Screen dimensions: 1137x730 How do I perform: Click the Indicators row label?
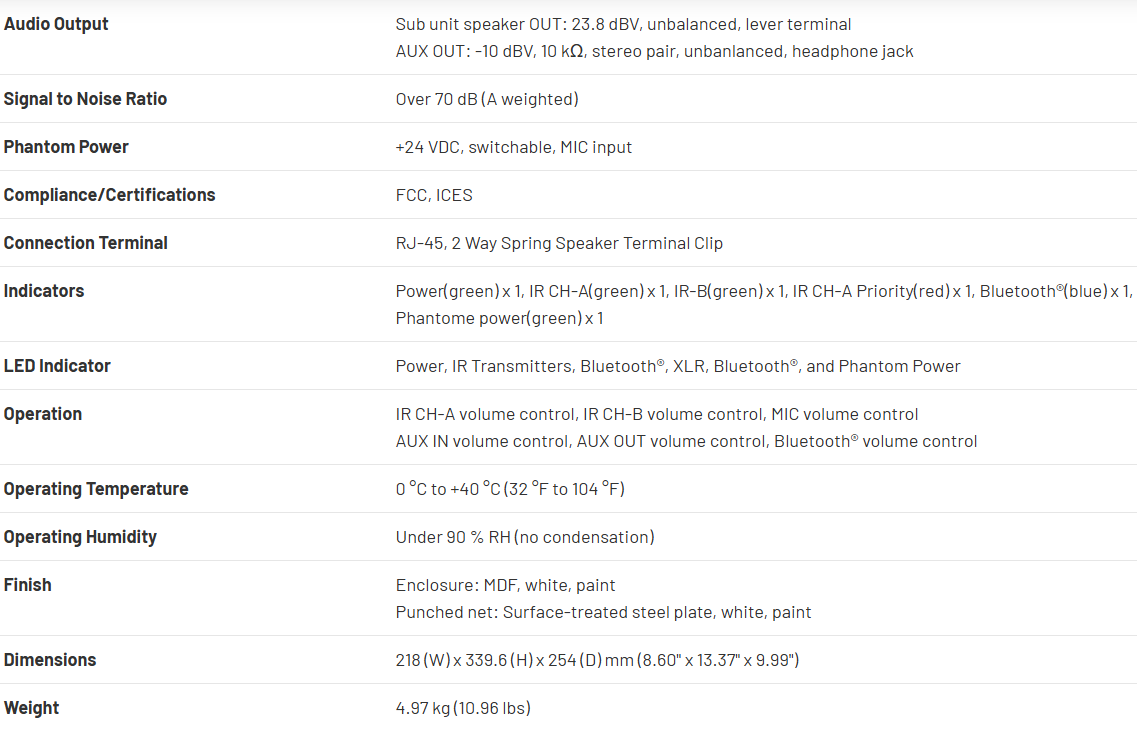(x=44, y=291)
